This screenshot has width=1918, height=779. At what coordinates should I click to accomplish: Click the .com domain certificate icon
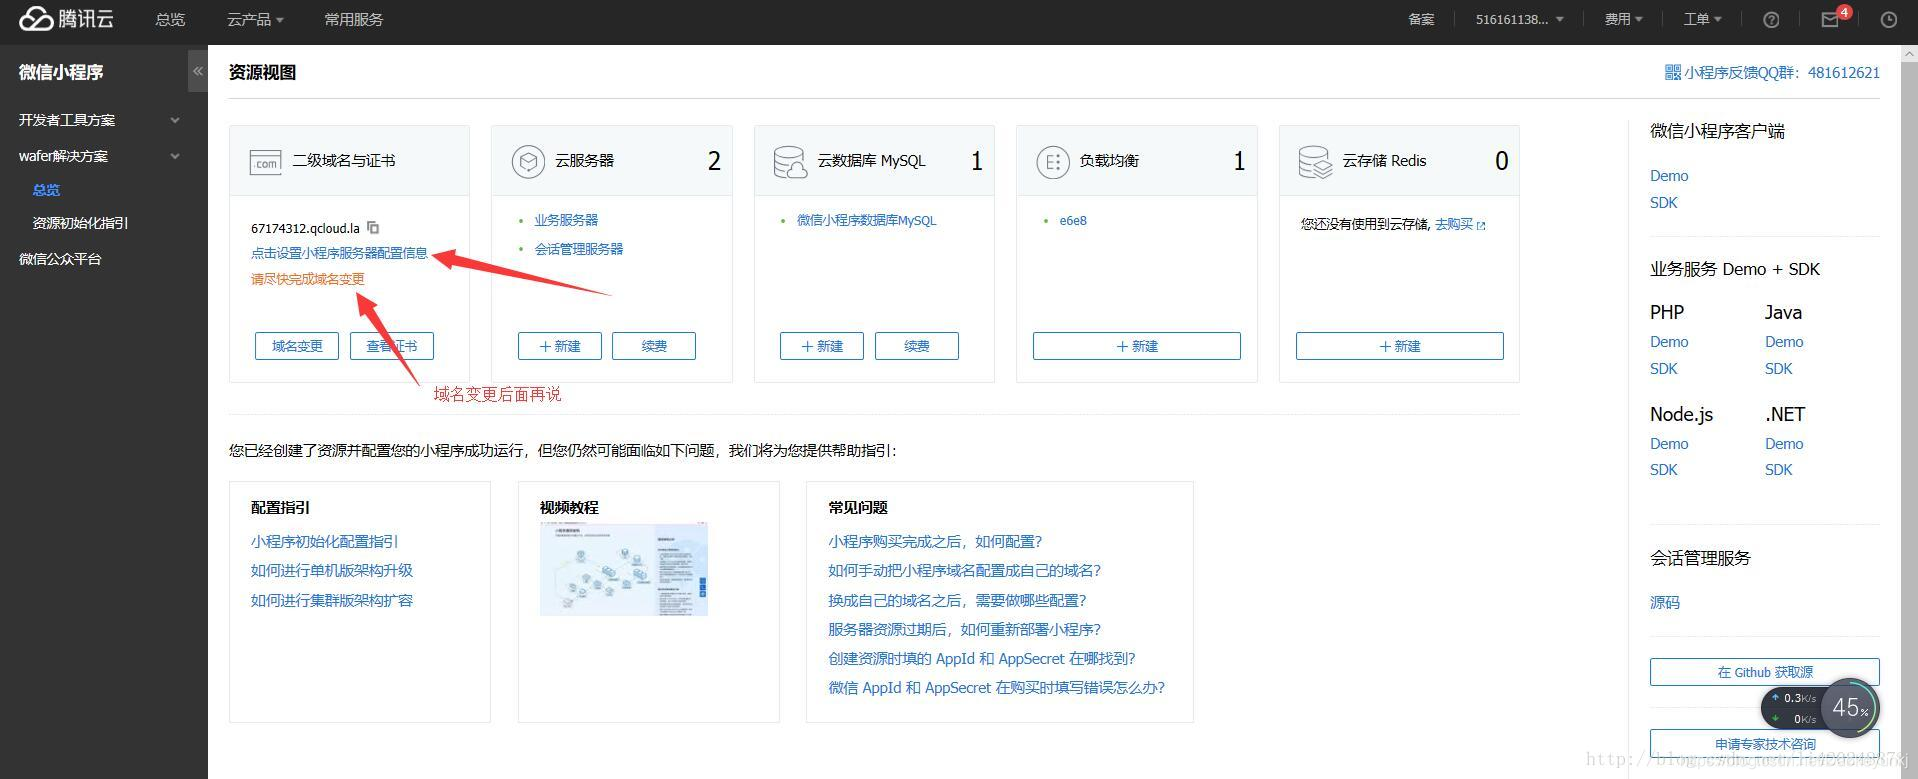(265, 161)
